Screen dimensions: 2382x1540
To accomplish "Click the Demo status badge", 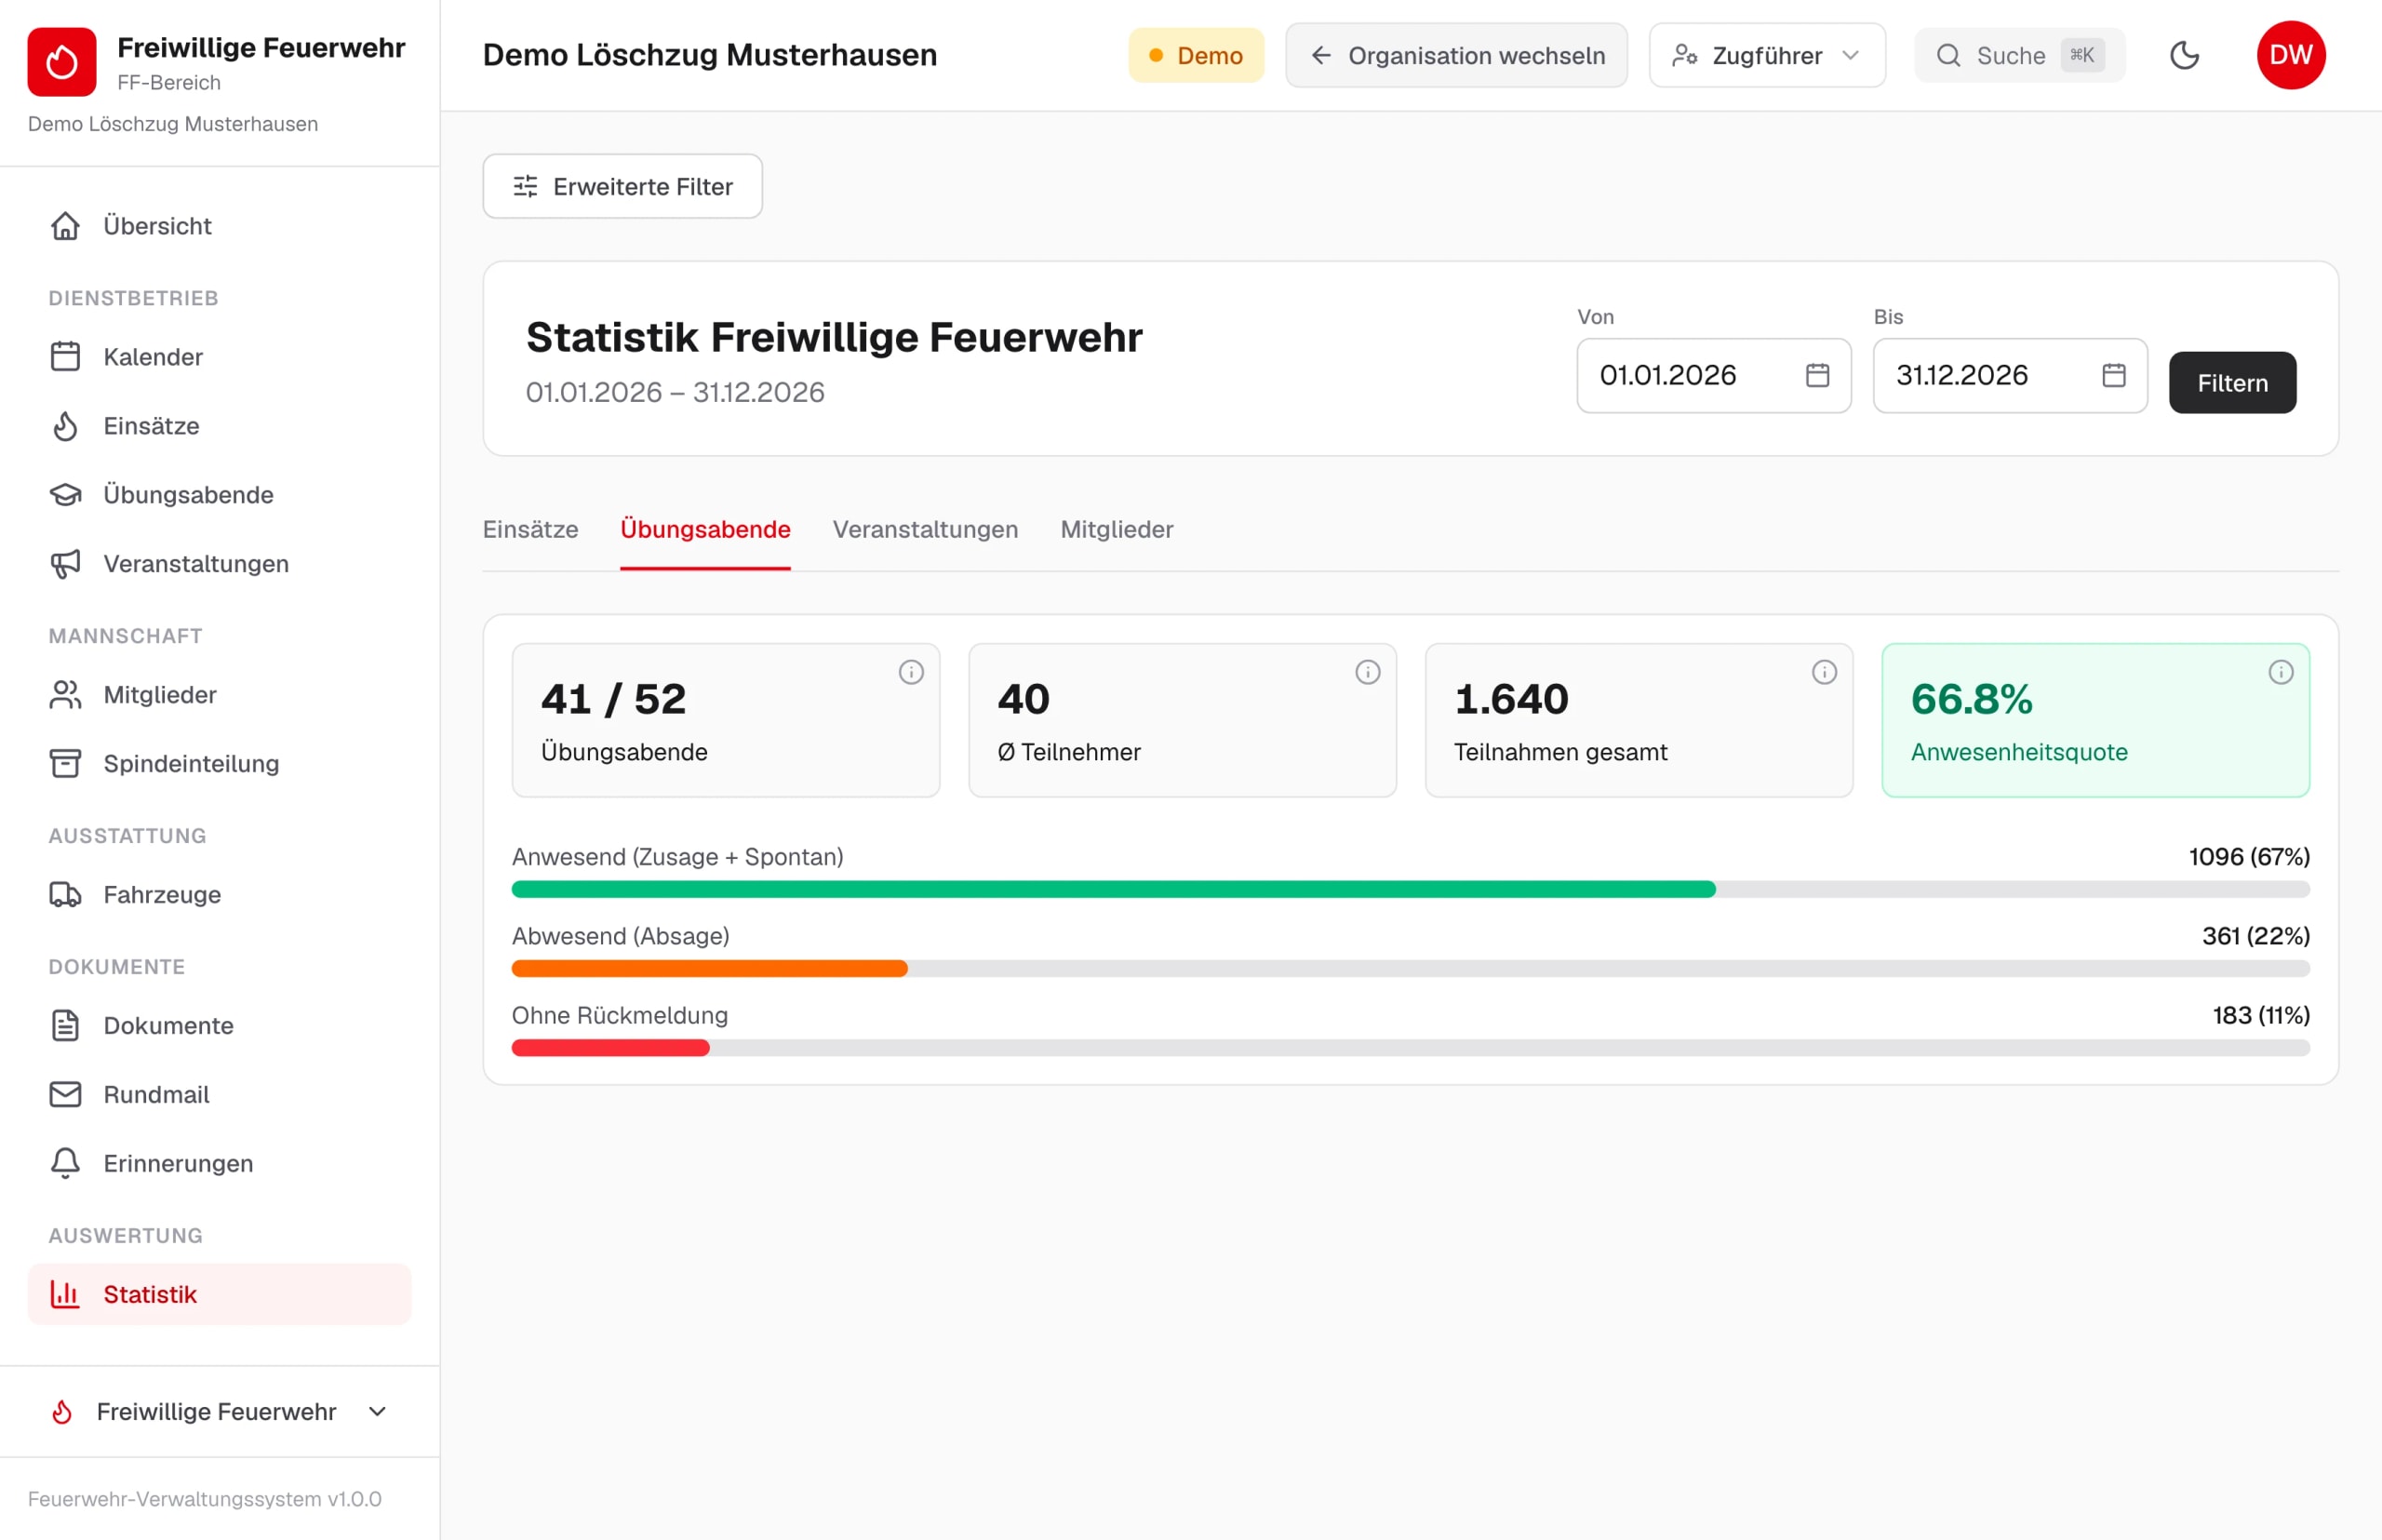I will click(x=1196, y=55).
